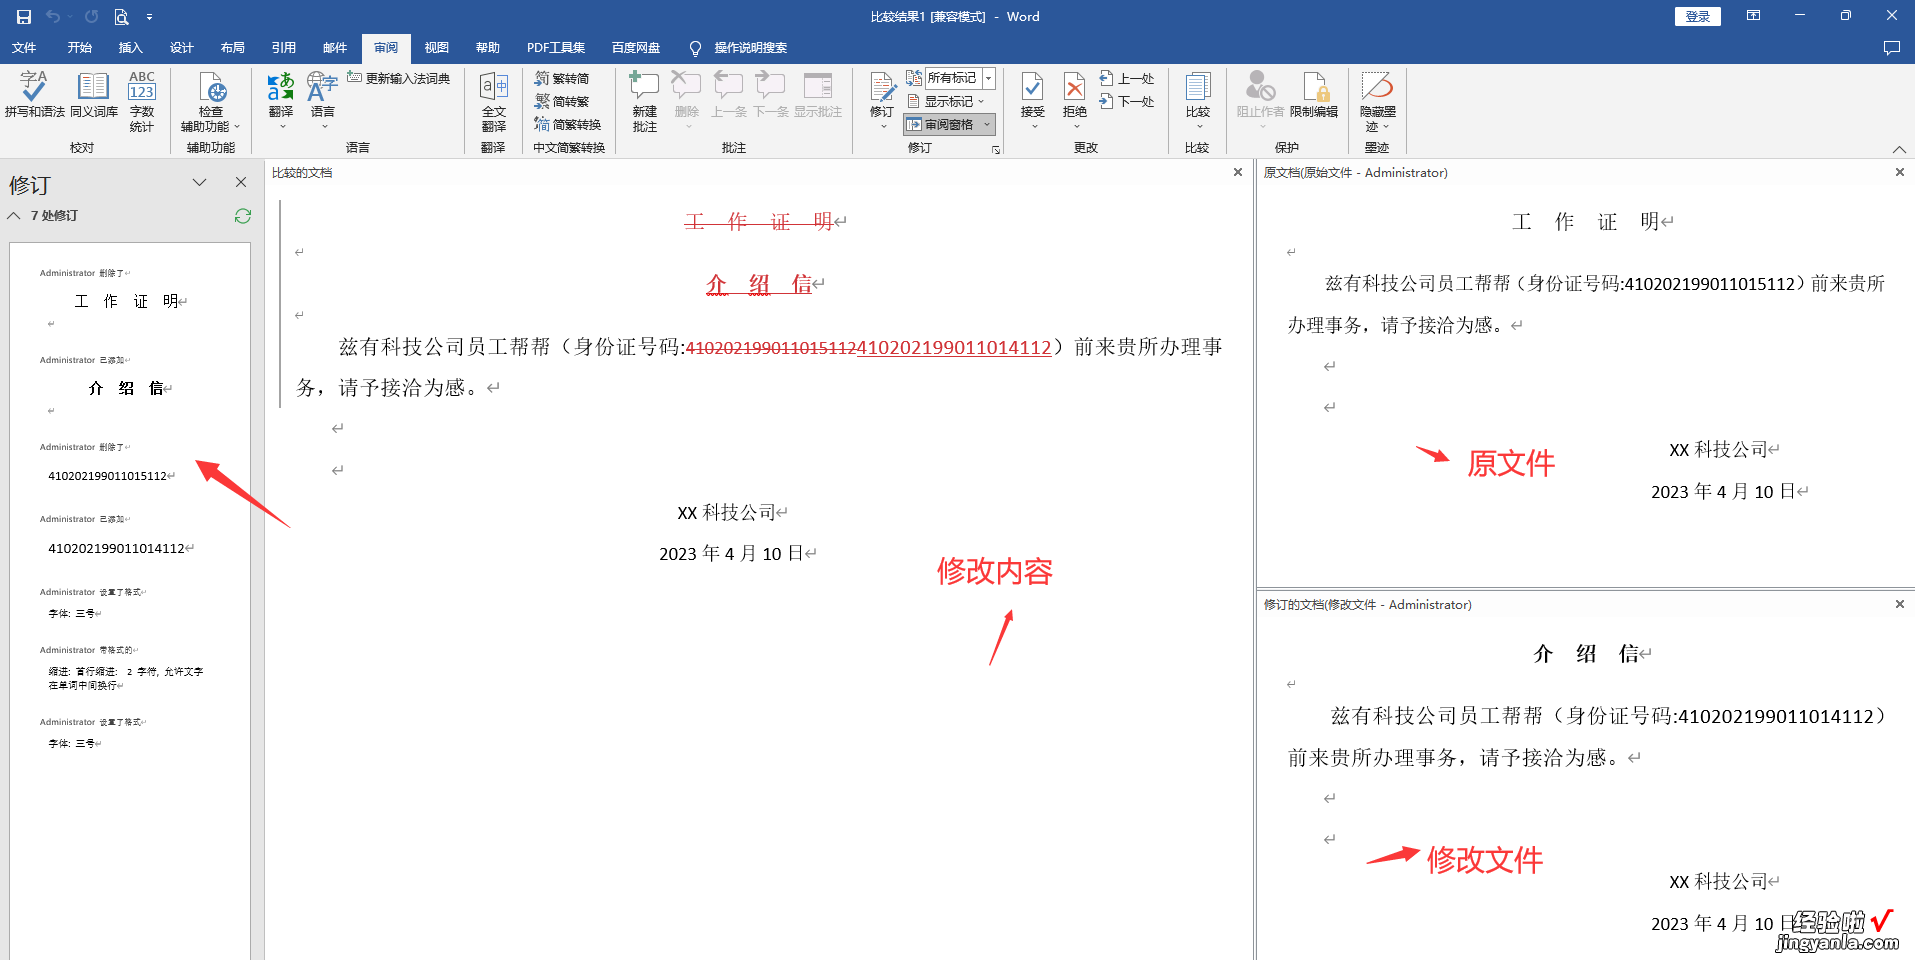Click Tell me what to do (操作说明搜索)
Viewport: 1915px width, 960px height.
739,48
